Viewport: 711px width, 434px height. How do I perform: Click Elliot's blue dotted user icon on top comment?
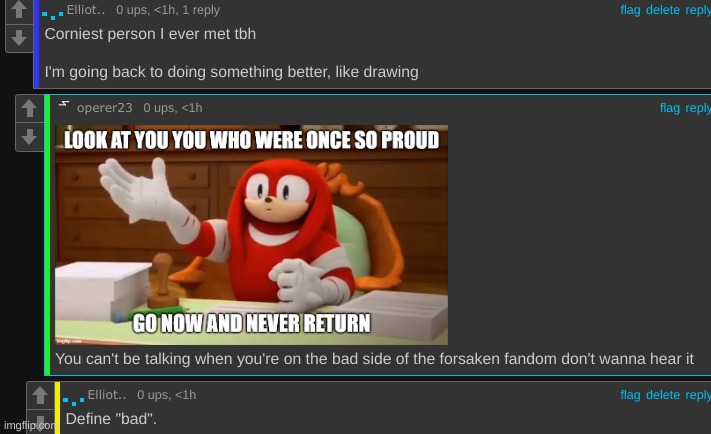(x=52, y=15)
